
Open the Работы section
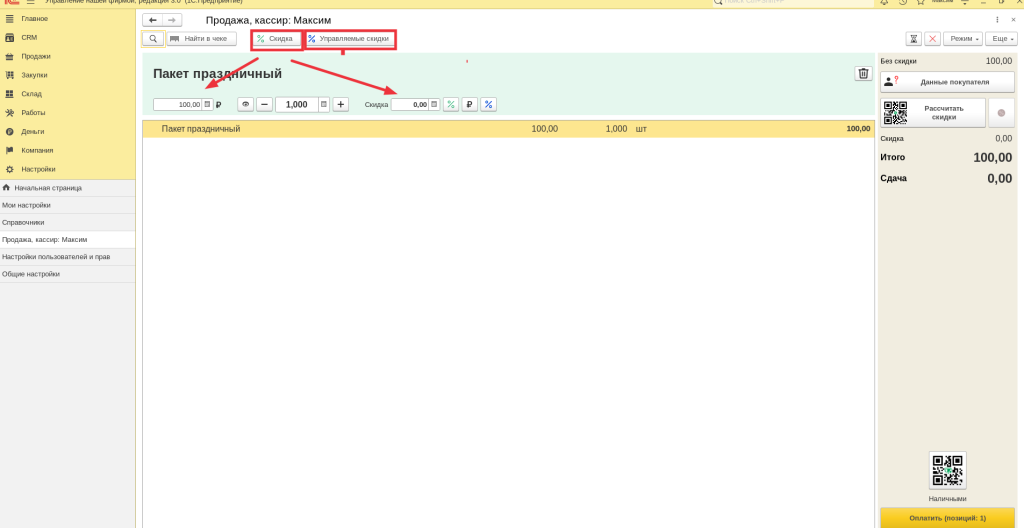33,112
